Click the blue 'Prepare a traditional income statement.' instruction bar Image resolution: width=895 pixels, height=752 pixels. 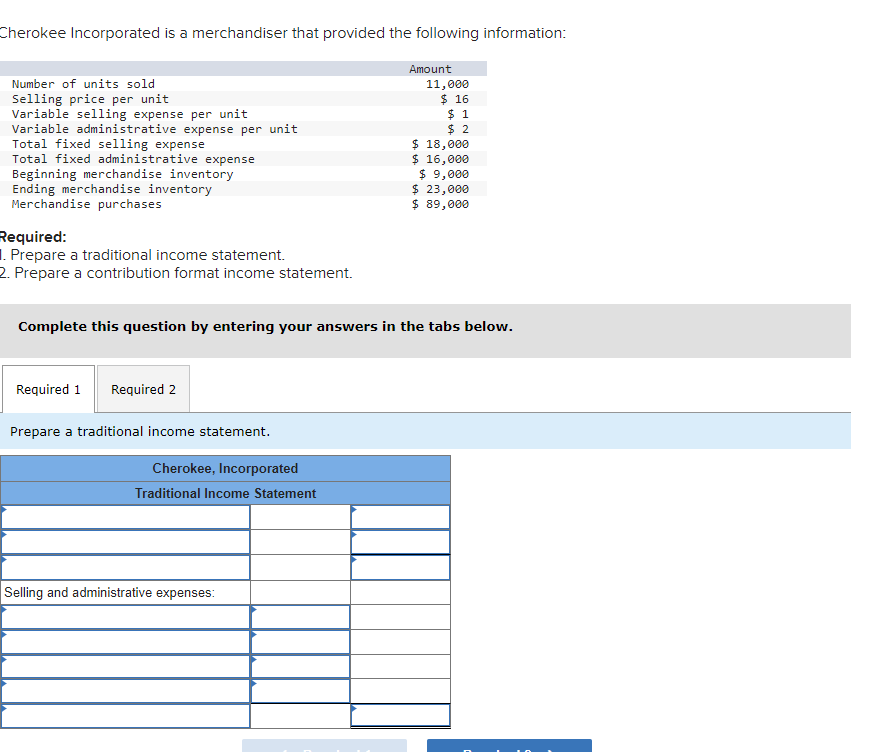[425, 431]
